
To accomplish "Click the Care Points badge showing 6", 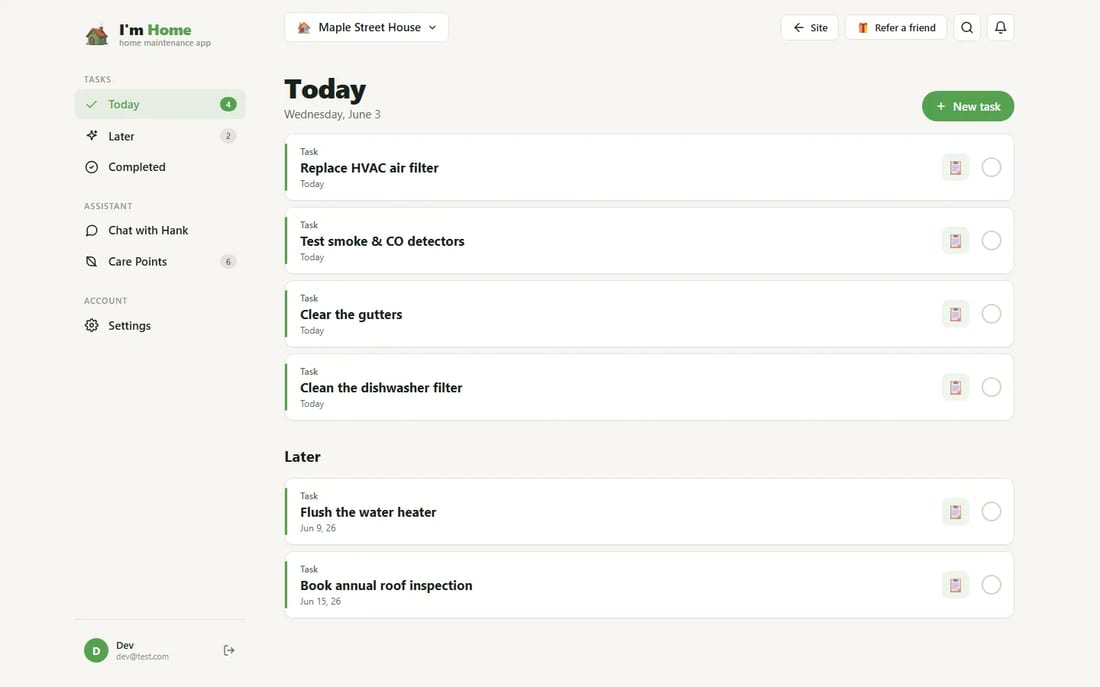I will 228,262.
